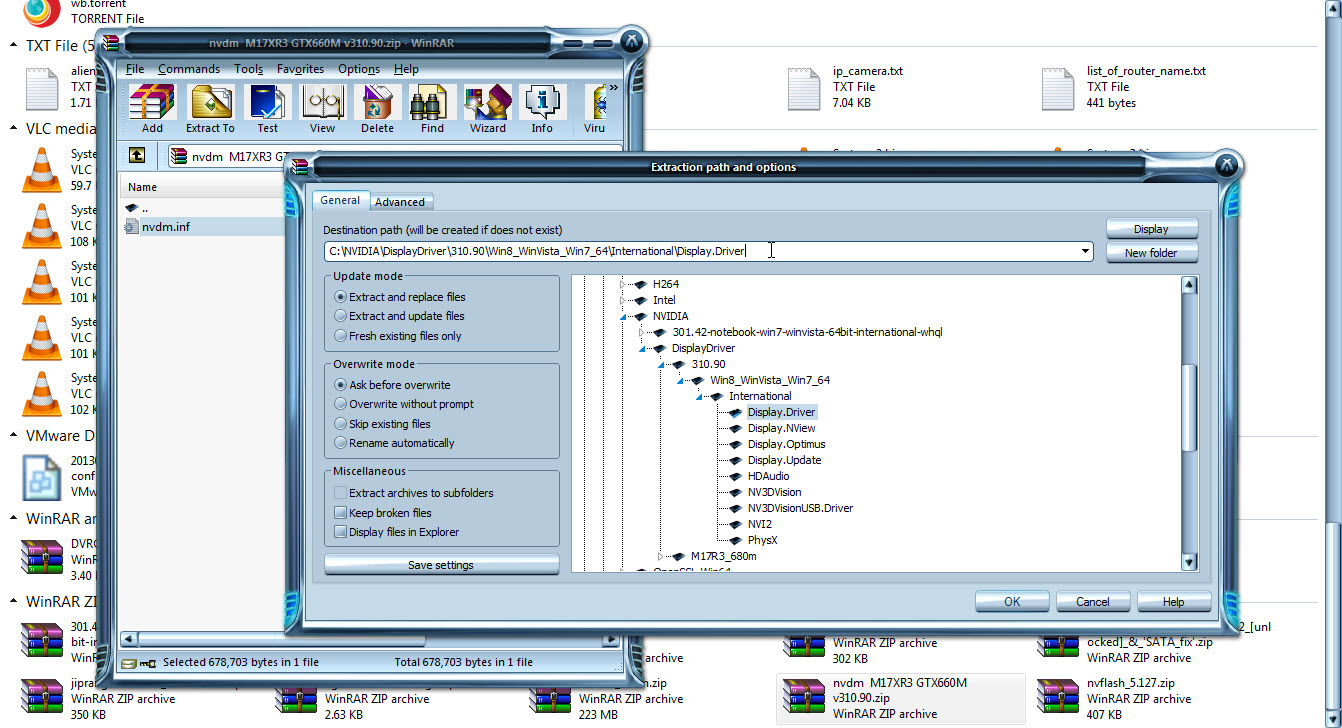
Task: Collapse the International folder node
Action: tap(701, 396)
